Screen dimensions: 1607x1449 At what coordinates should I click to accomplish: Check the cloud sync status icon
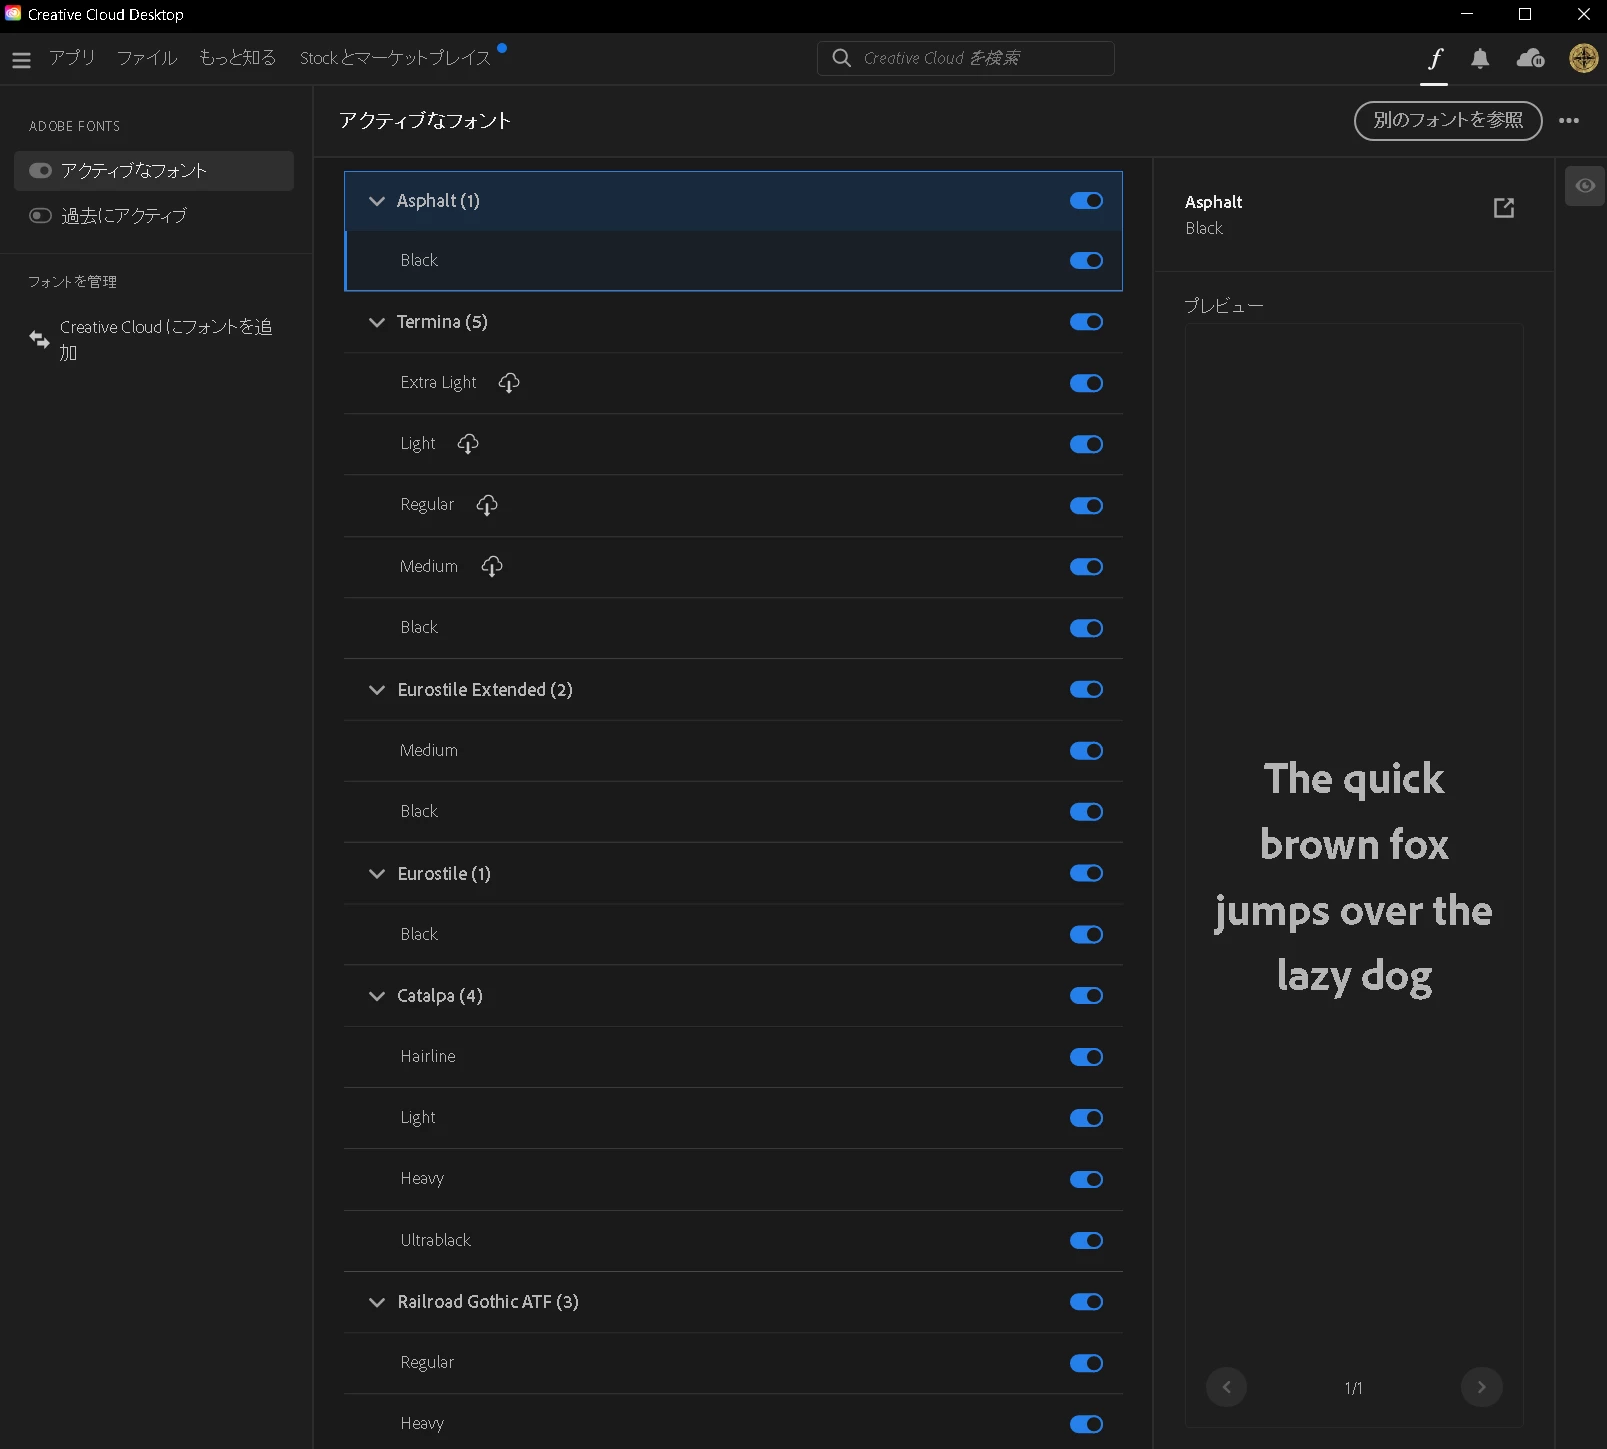(x=1530, y=59)
